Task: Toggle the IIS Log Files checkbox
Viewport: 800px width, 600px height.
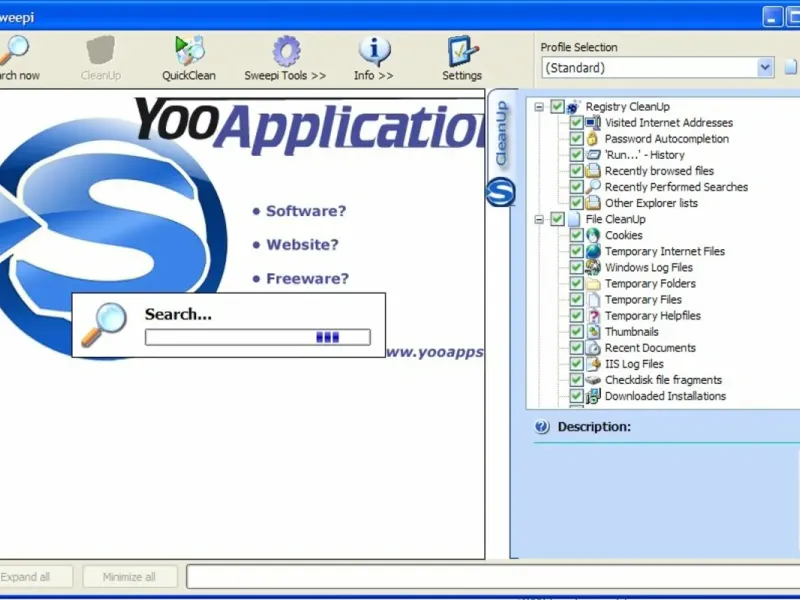Action: 577,364
